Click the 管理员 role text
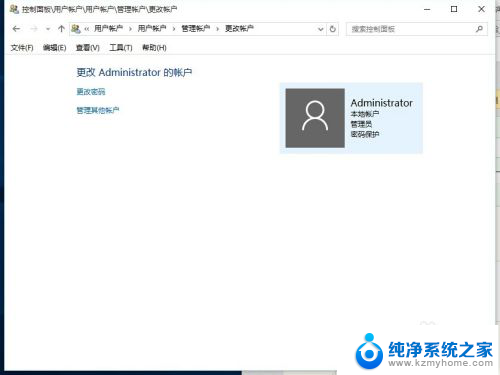500x375 pixels. click(361, 124)
